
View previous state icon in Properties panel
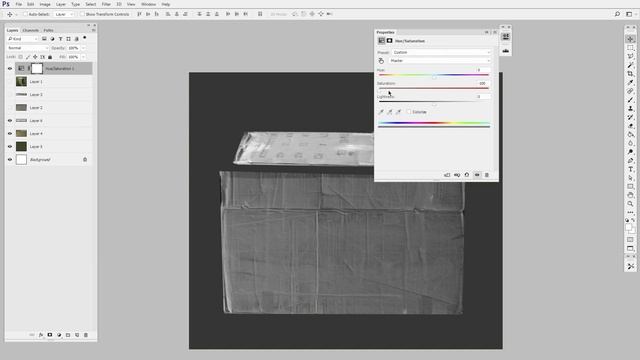click(457, 175)
